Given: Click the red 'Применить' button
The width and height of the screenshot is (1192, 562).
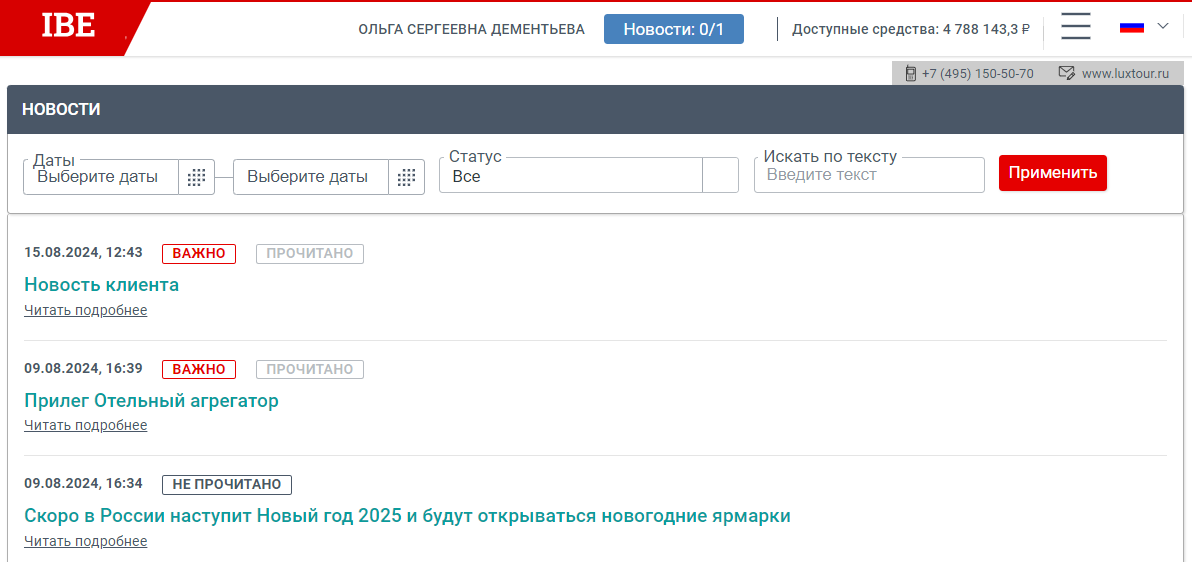Looking at the screenshot, I should [x=1052, y=173].
